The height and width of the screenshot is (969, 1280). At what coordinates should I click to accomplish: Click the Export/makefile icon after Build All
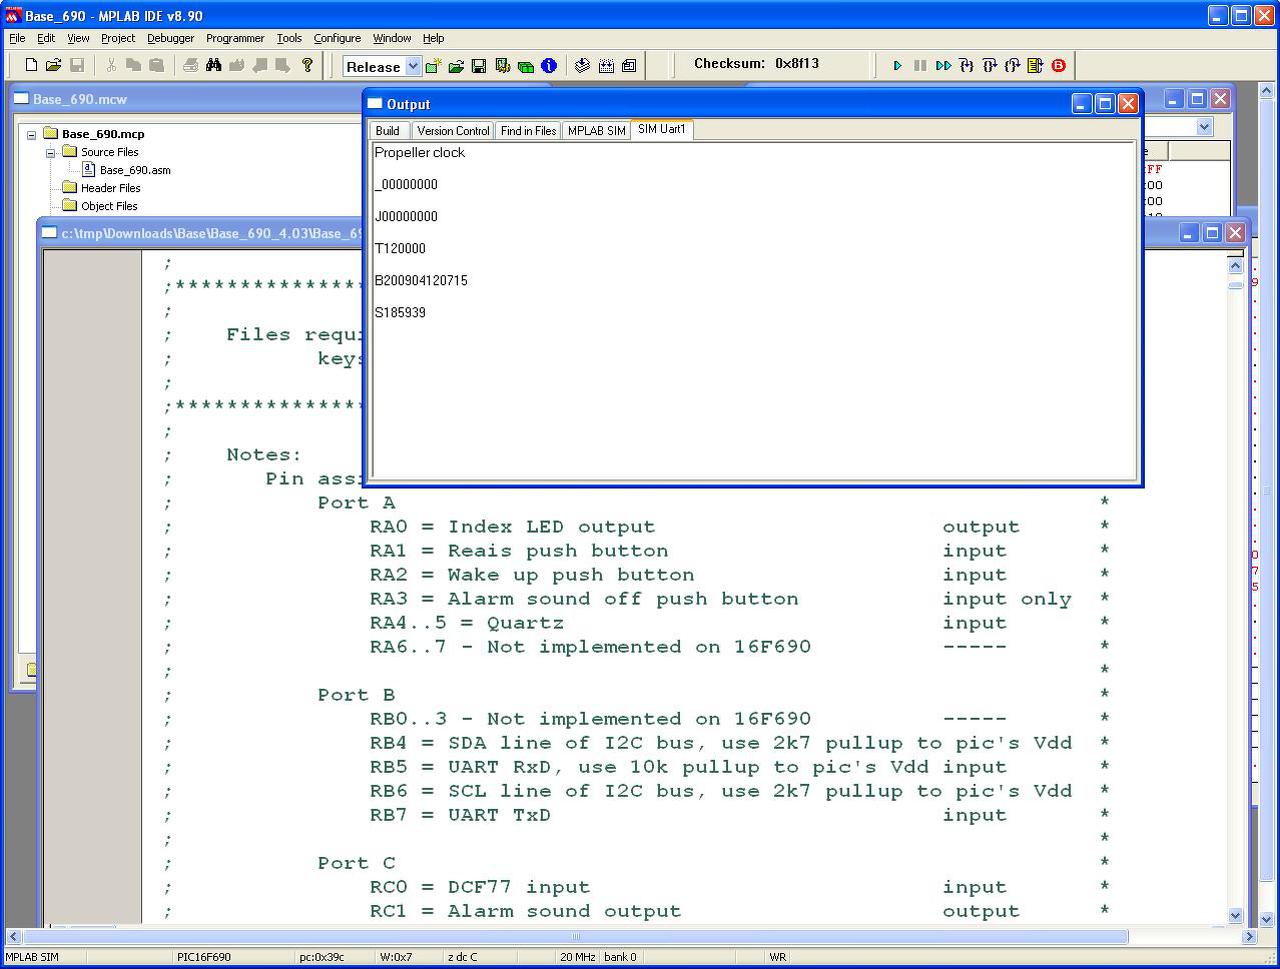629,66
